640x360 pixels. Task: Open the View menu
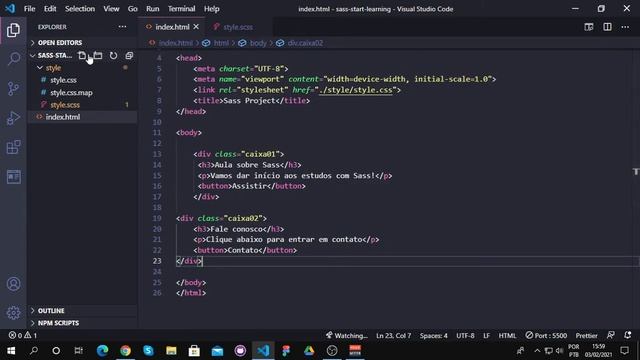point(111,9)
